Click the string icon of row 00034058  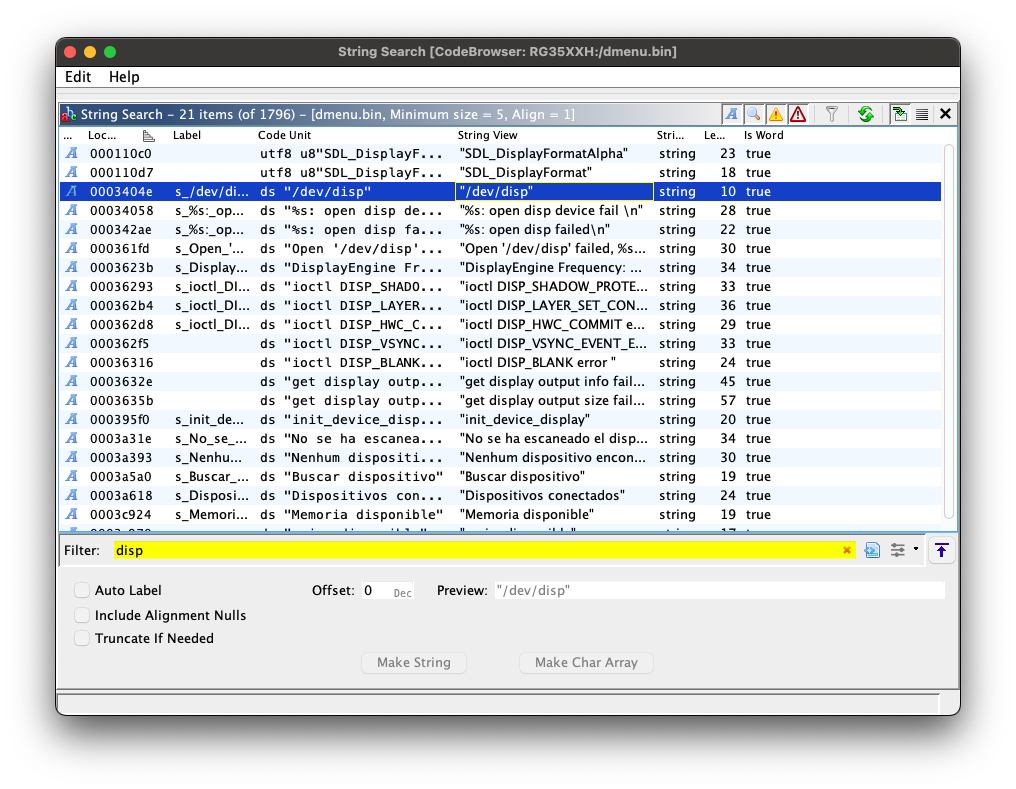click(71, 211)
